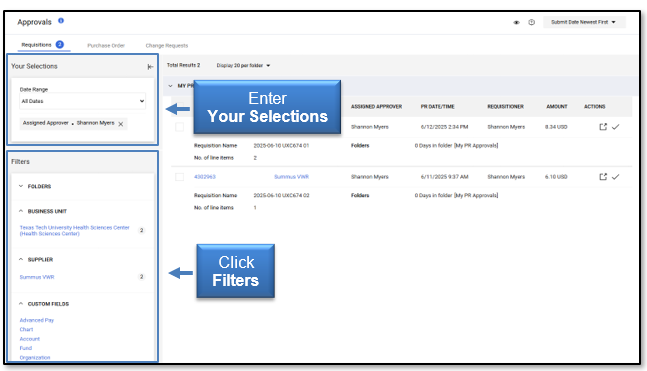Click the 6/11/2025 9:37 AM date cell
Image resolution: width=647 pixels, height=371 pixels.
444,177
